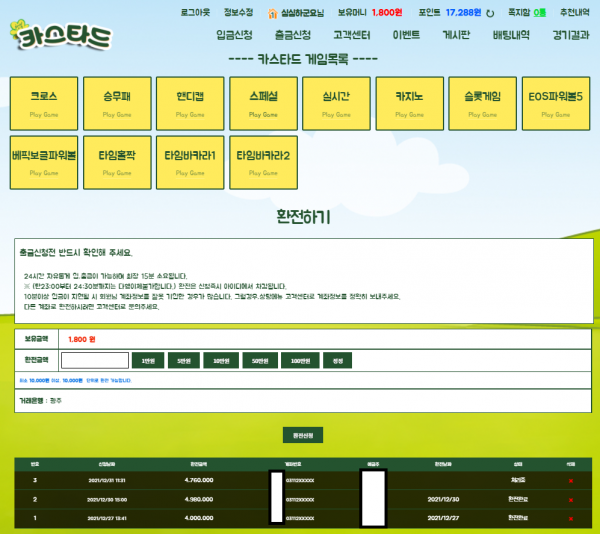
Task: Add 100만원 to the withdrawal amount
Action: (300, 360)
